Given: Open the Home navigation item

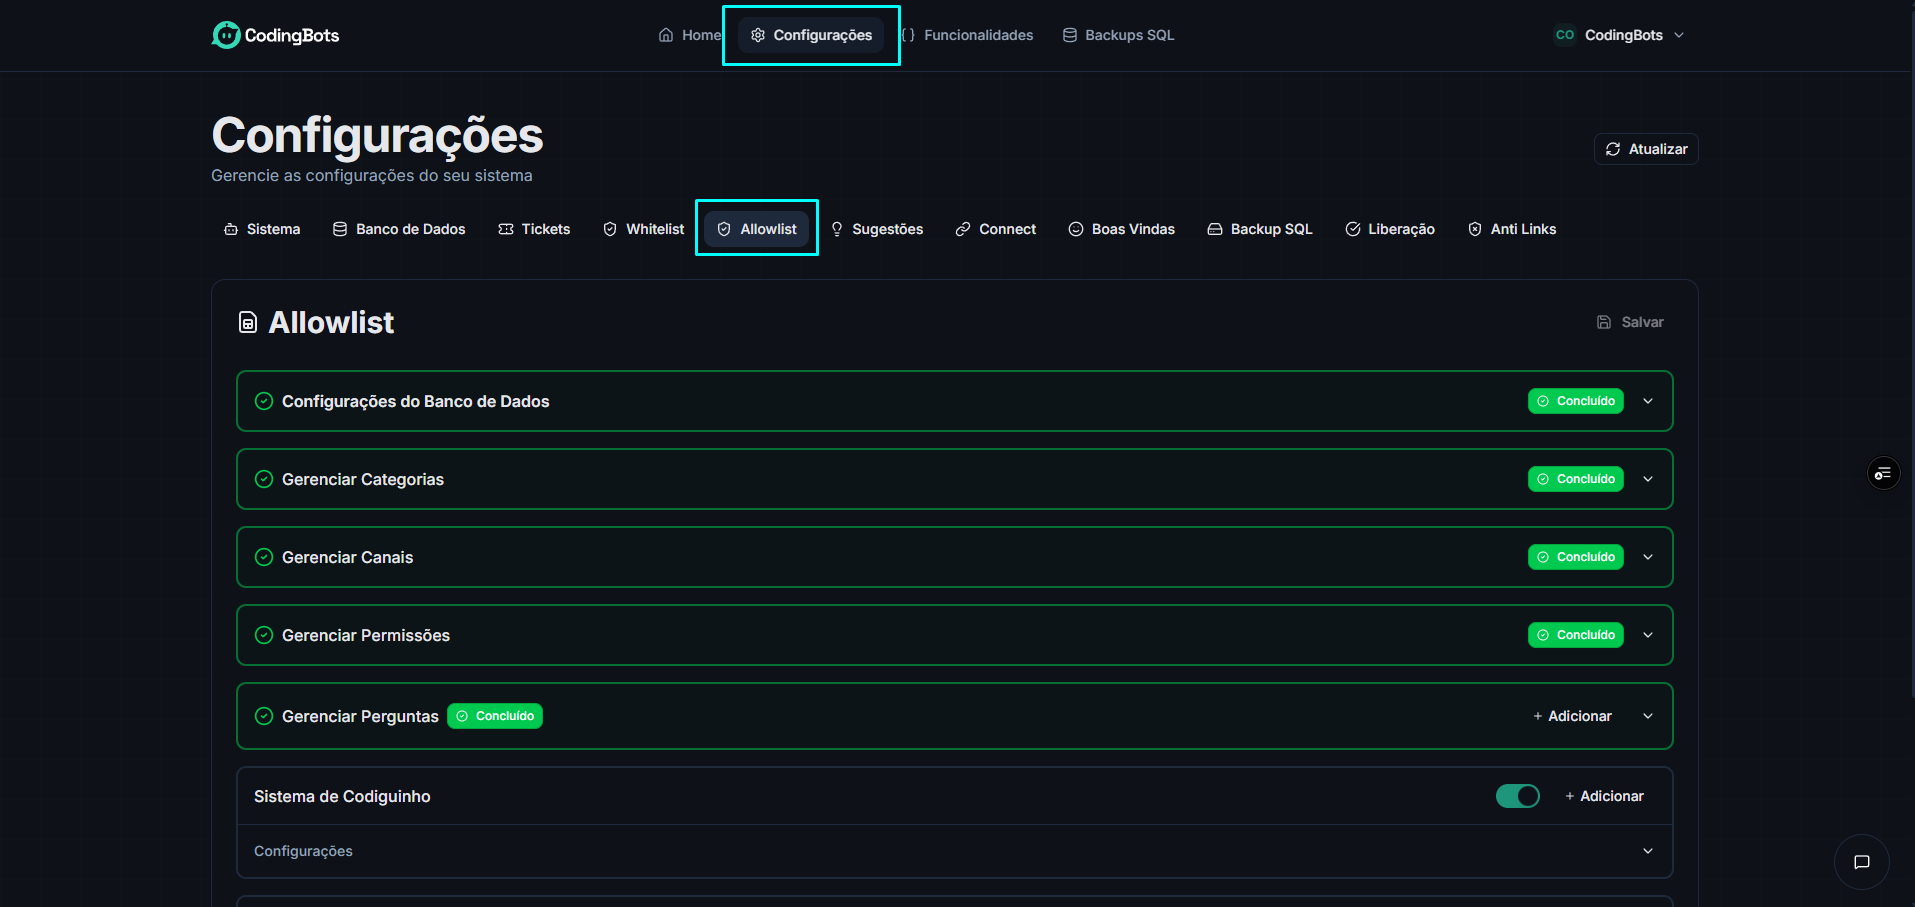Looking at the screenshot, I should pos(689,35).
